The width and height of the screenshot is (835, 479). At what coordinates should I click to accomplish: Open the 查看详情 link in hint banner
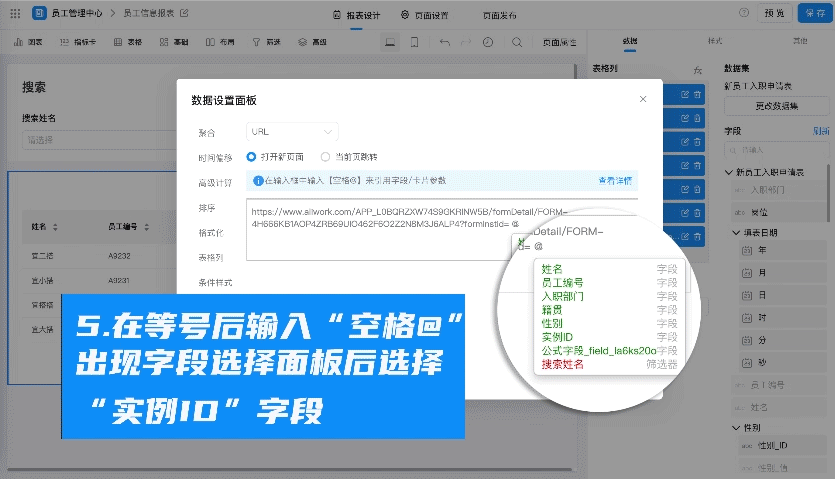click(x=615, y=181)
